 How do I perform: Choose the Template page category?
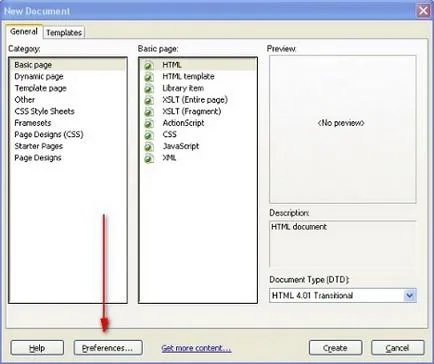40,88
